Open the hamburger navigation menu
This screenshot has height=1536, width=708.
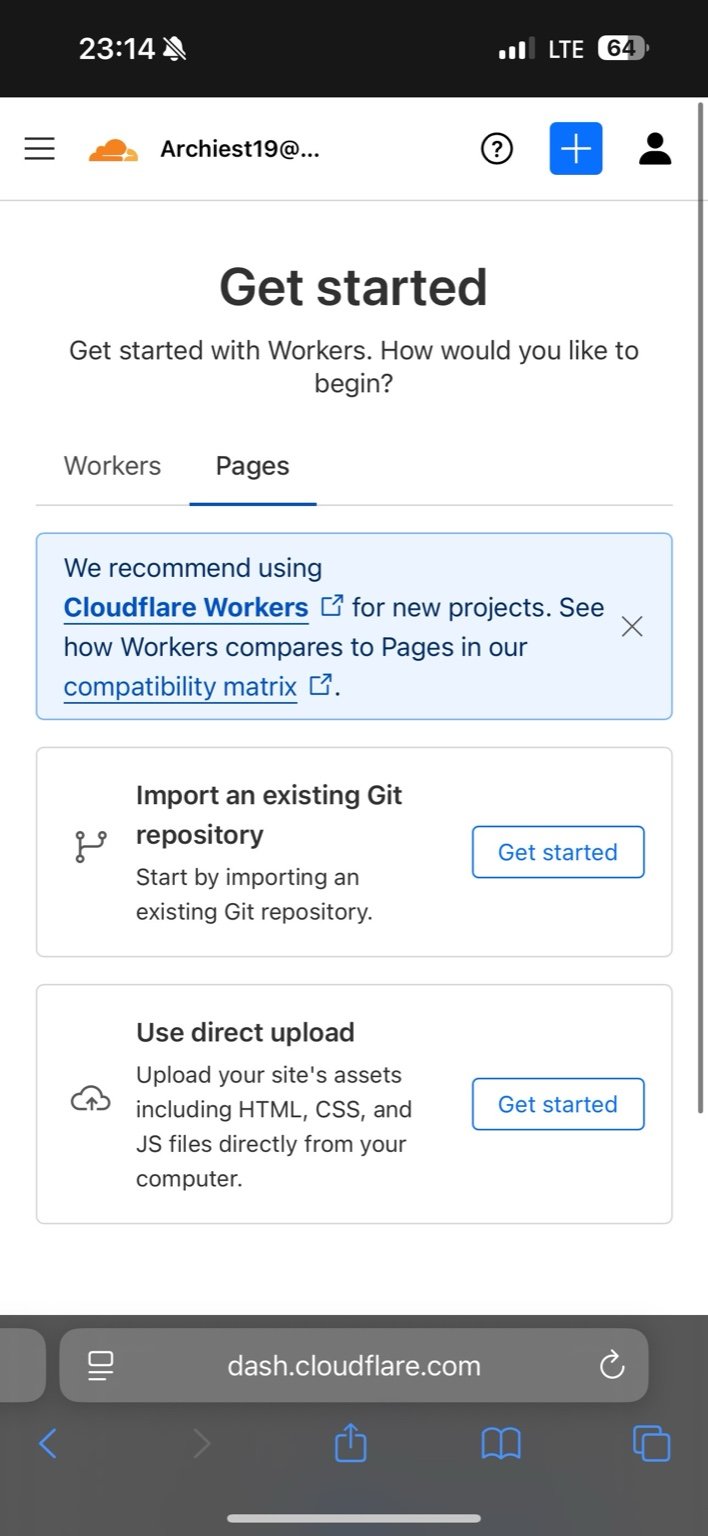39,149
